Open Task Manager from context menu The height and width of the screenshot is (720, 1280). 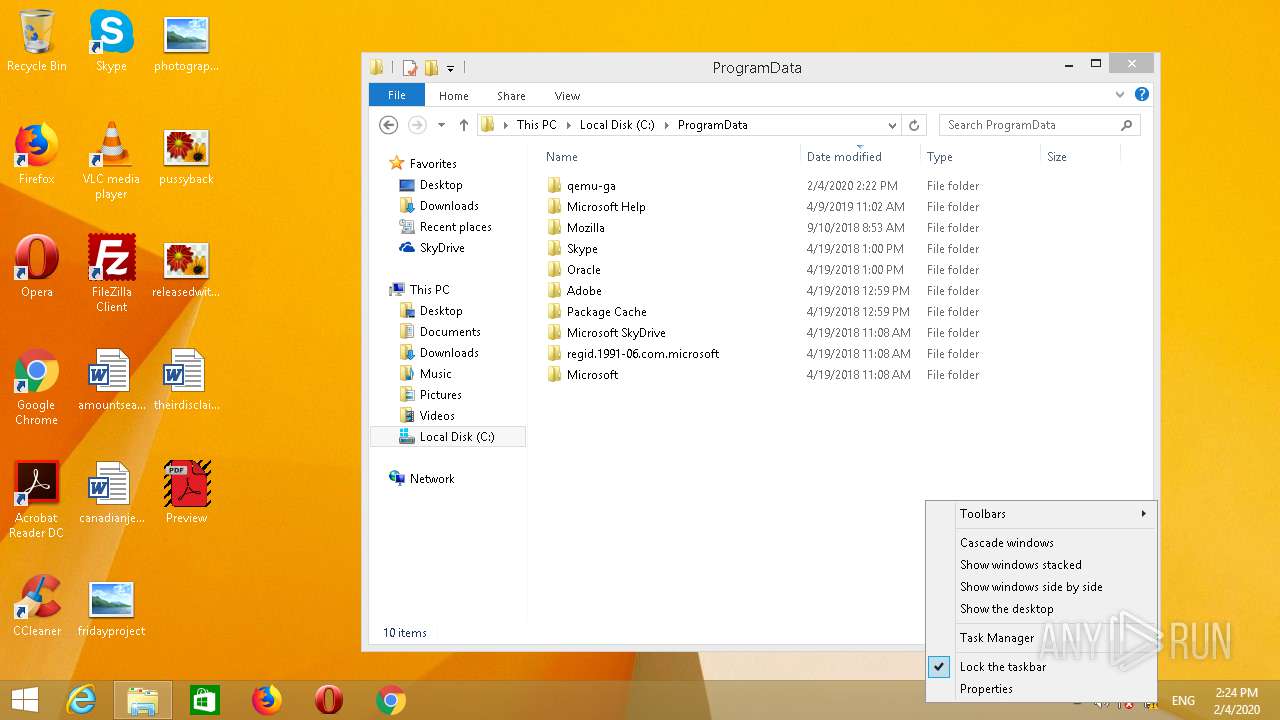tap(1041, 638)
